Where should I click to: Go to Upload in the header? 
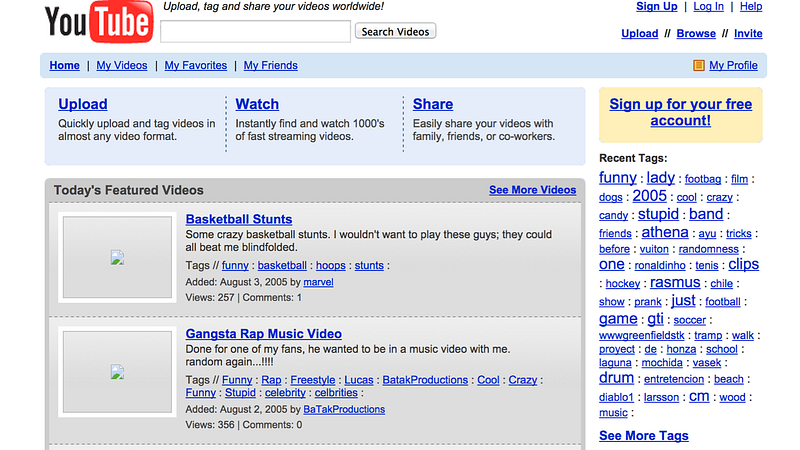click(x=640, y=34)
